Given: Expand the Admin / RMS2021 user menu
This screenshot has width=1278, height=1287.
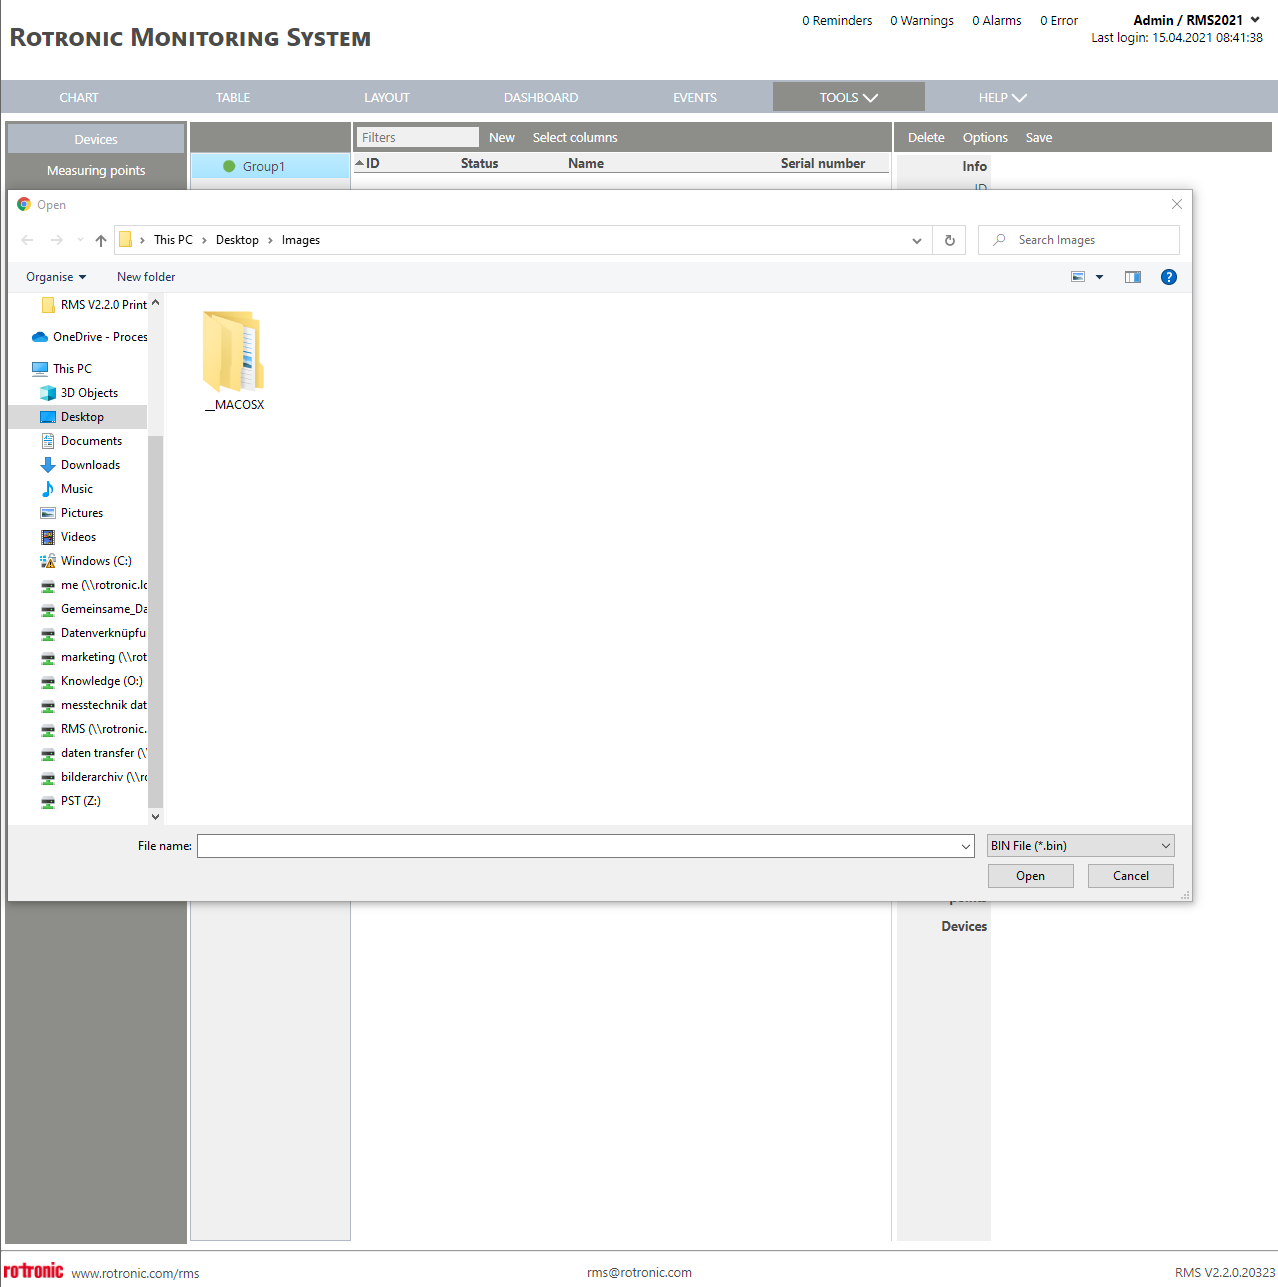Looking at the screenshot, I should click(1196, 20).
